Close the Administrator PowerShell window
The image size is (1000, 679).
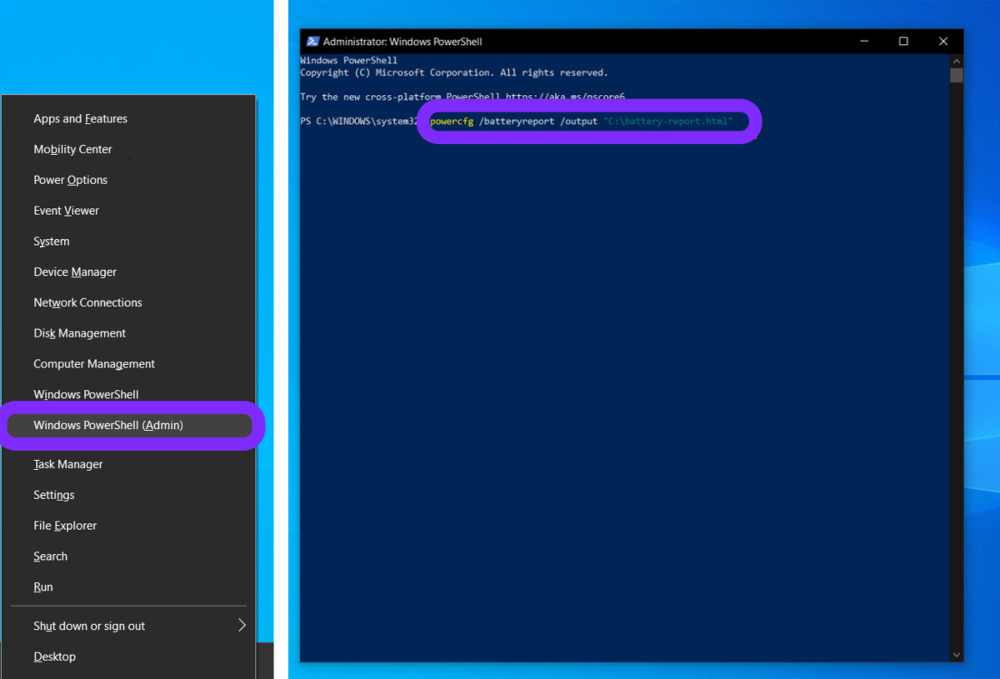(x=943, y=41)
